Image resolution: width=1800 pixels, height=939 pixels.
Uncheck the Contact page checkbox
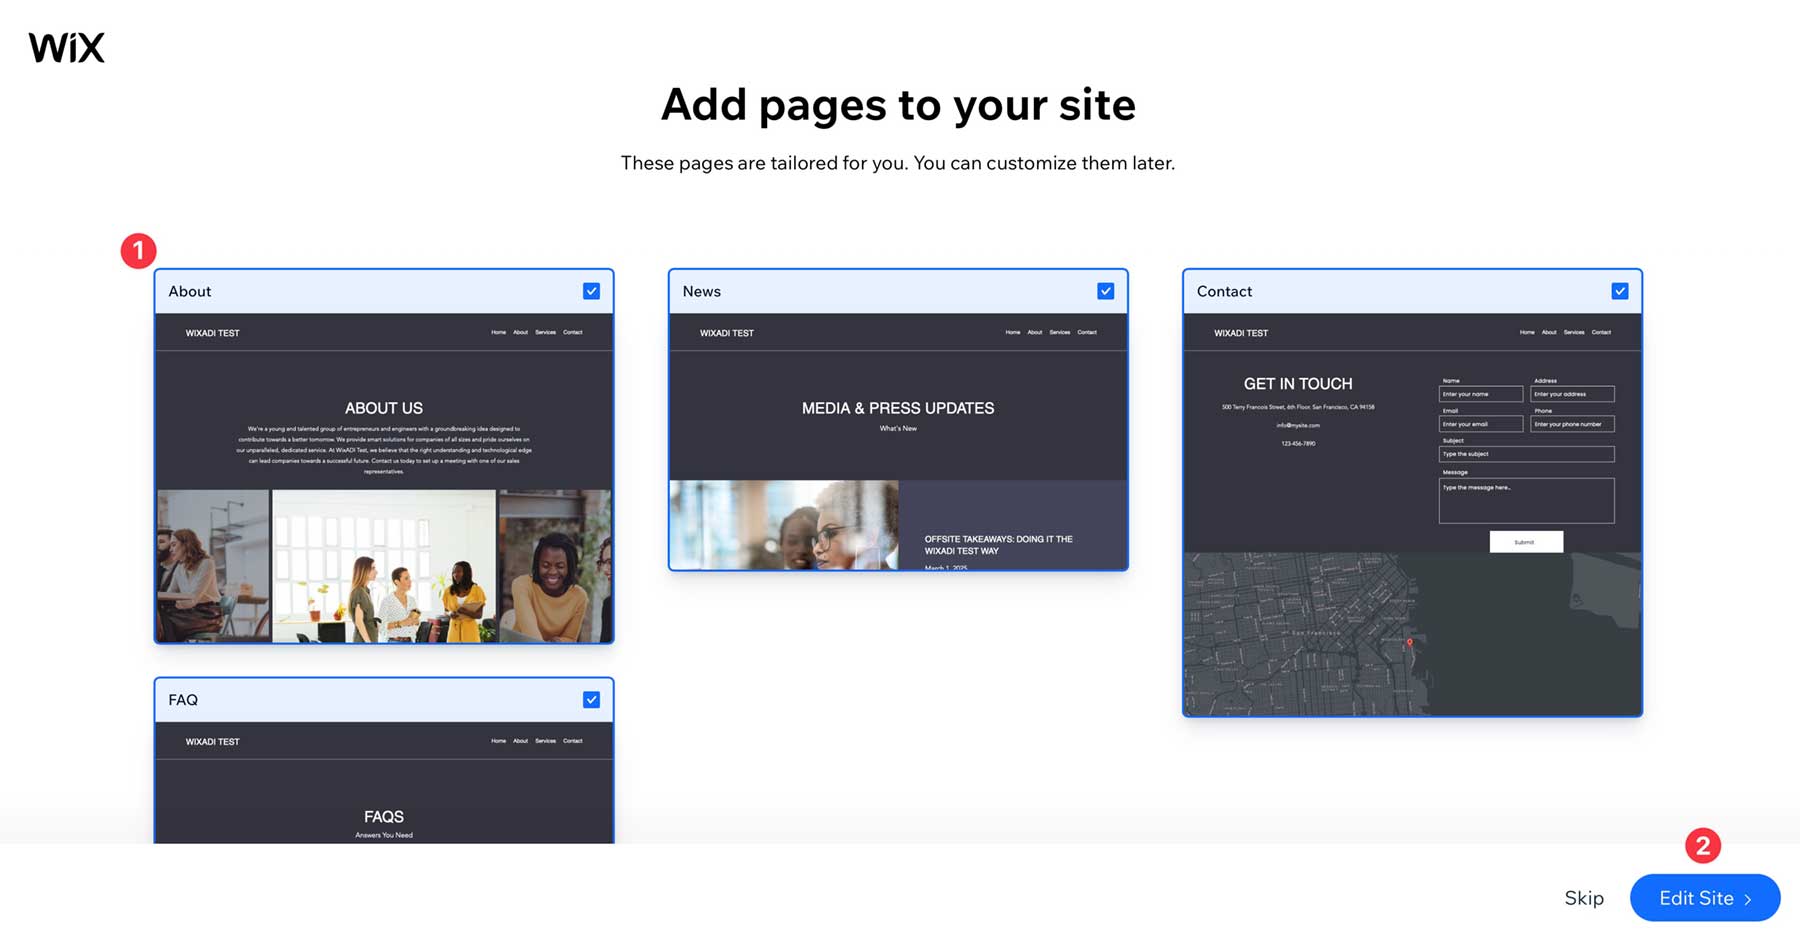coord(1620,290)
